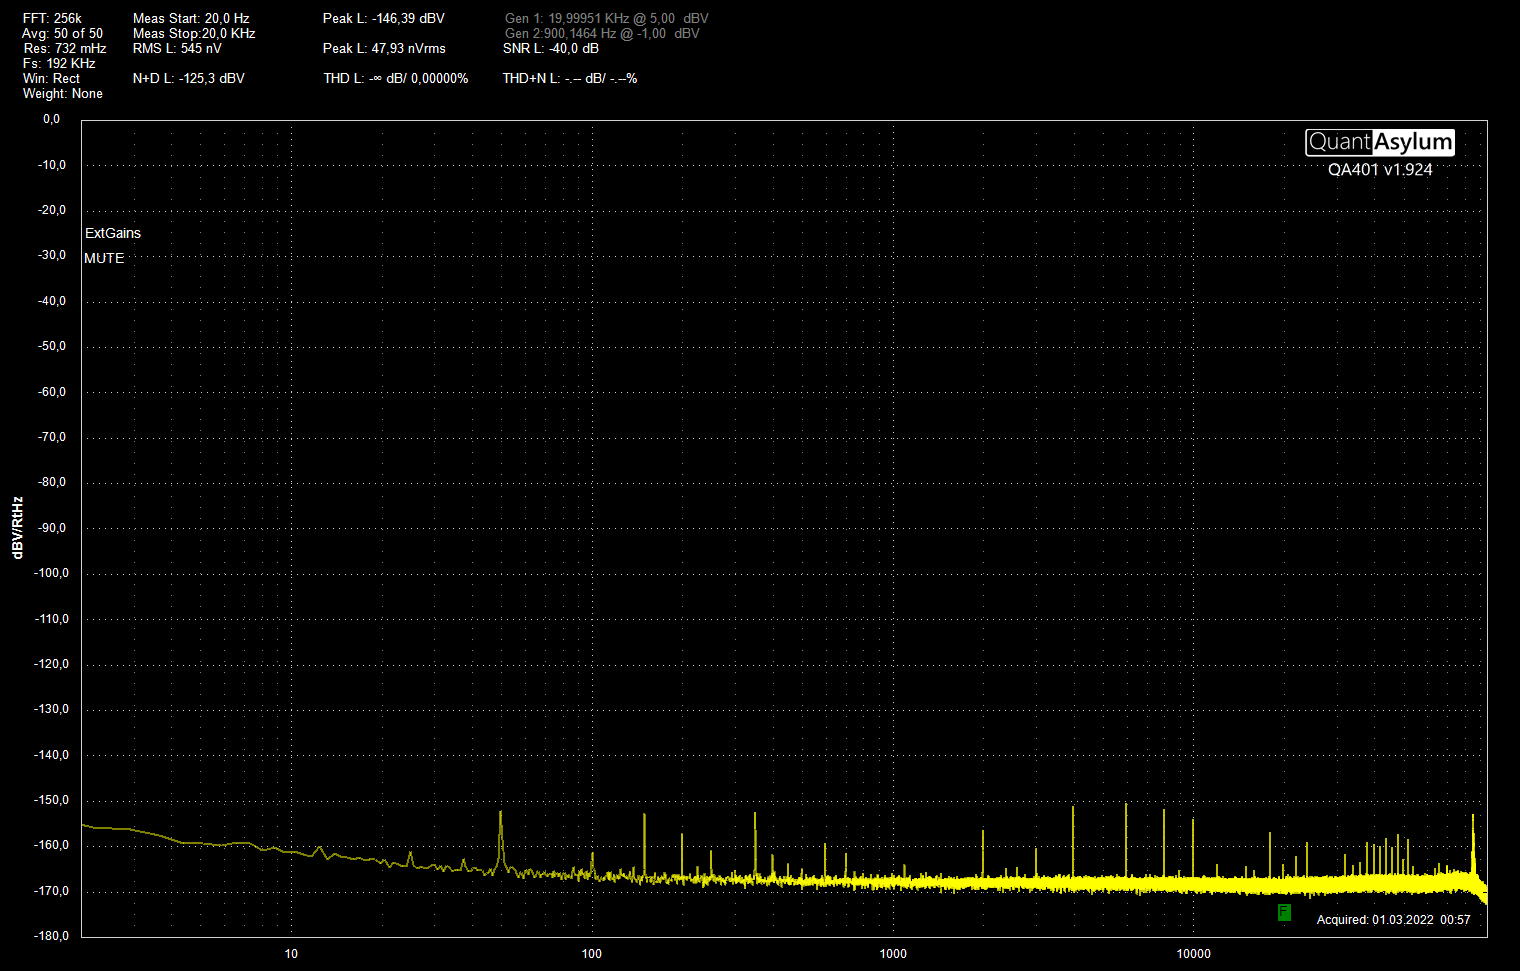
Task: Click the 'Weight: None' label
Action: [x=62, y=93]
